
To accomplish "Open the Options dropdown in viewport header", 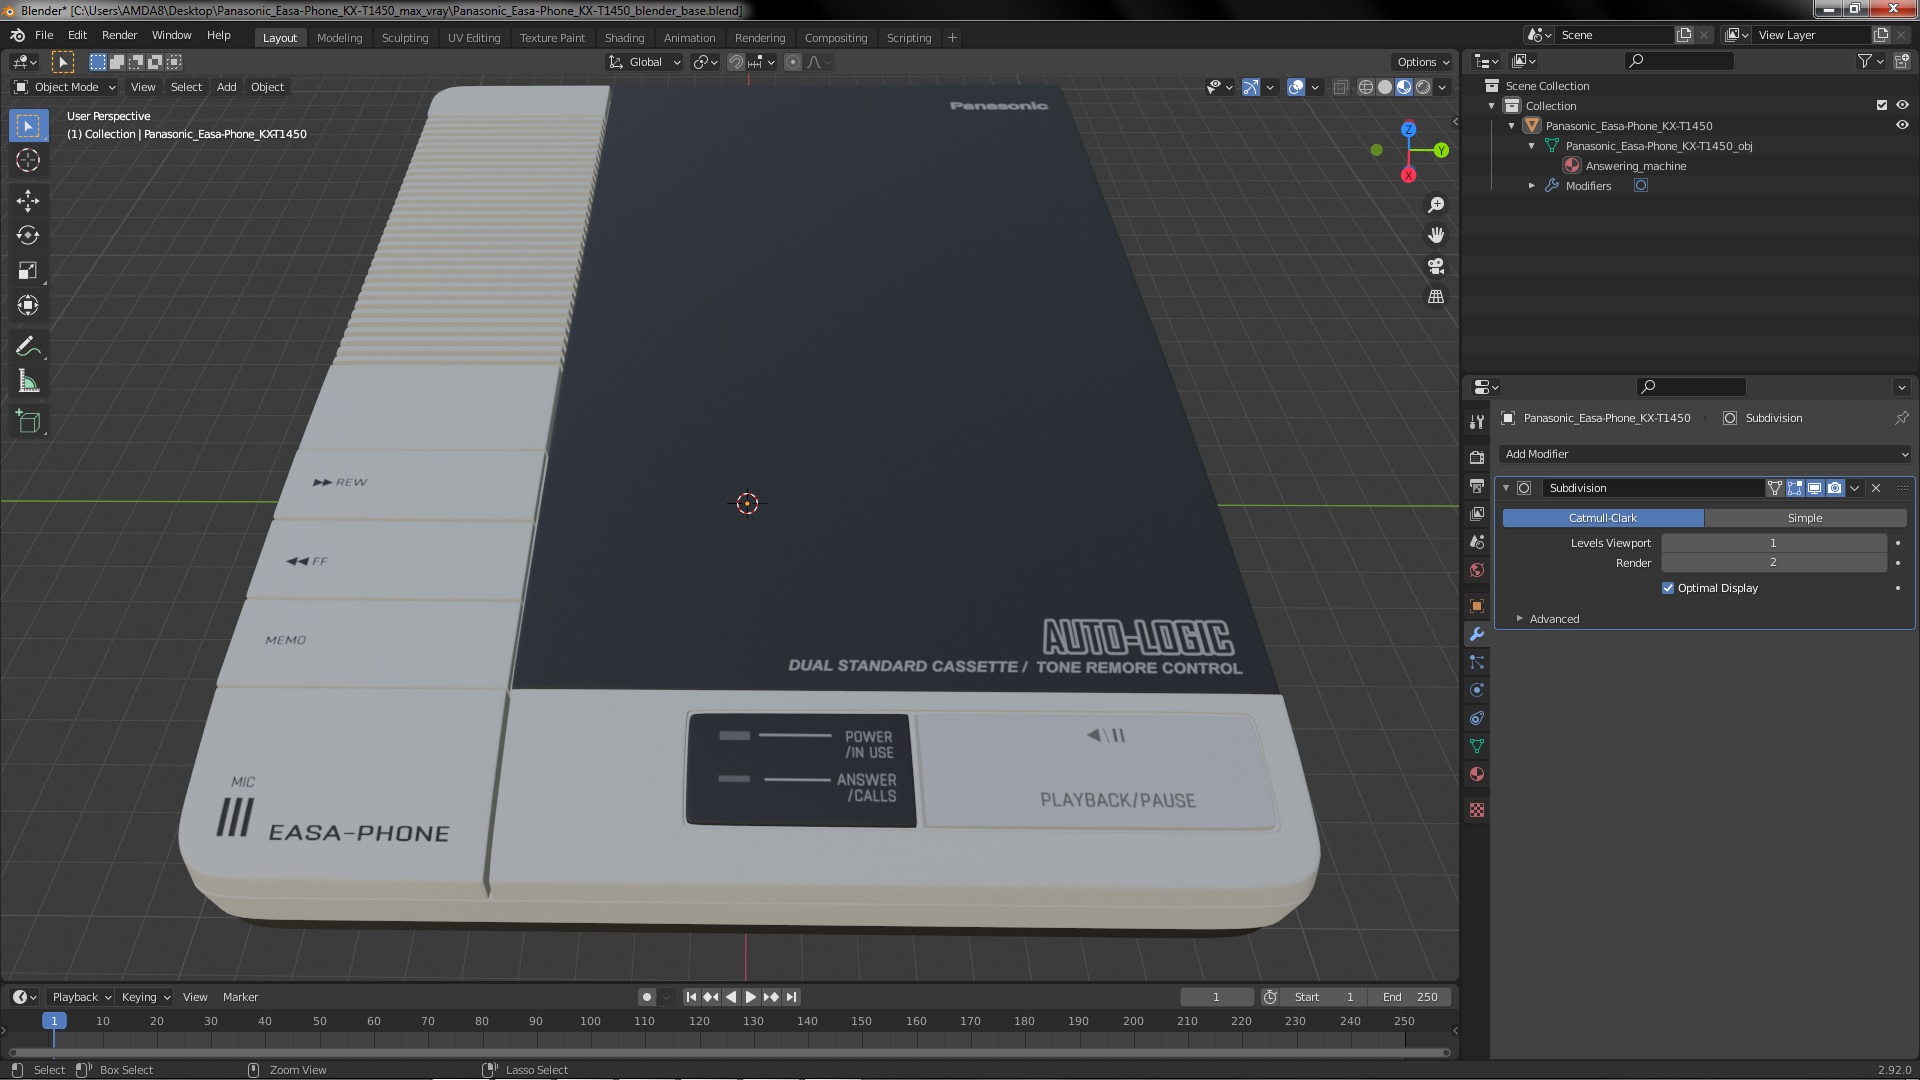I will point(1423,62).
